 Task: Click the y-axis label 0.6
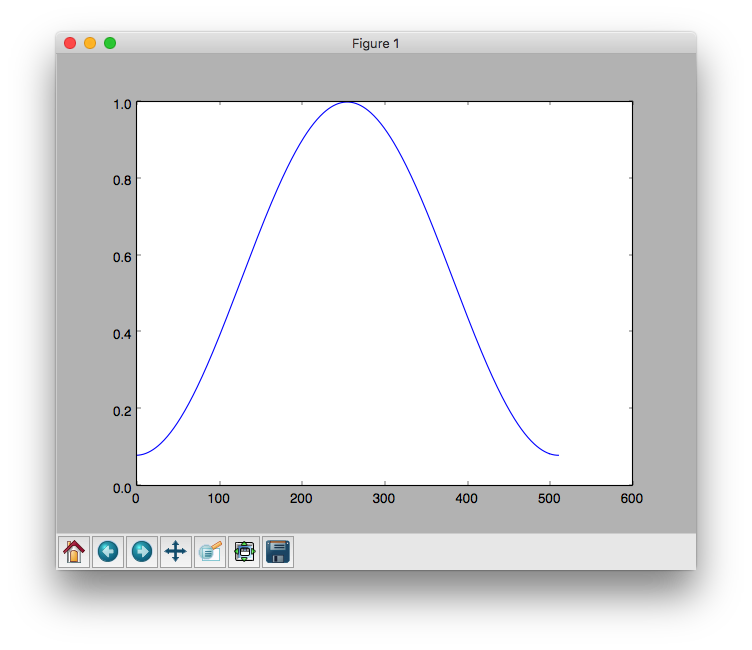122,257
